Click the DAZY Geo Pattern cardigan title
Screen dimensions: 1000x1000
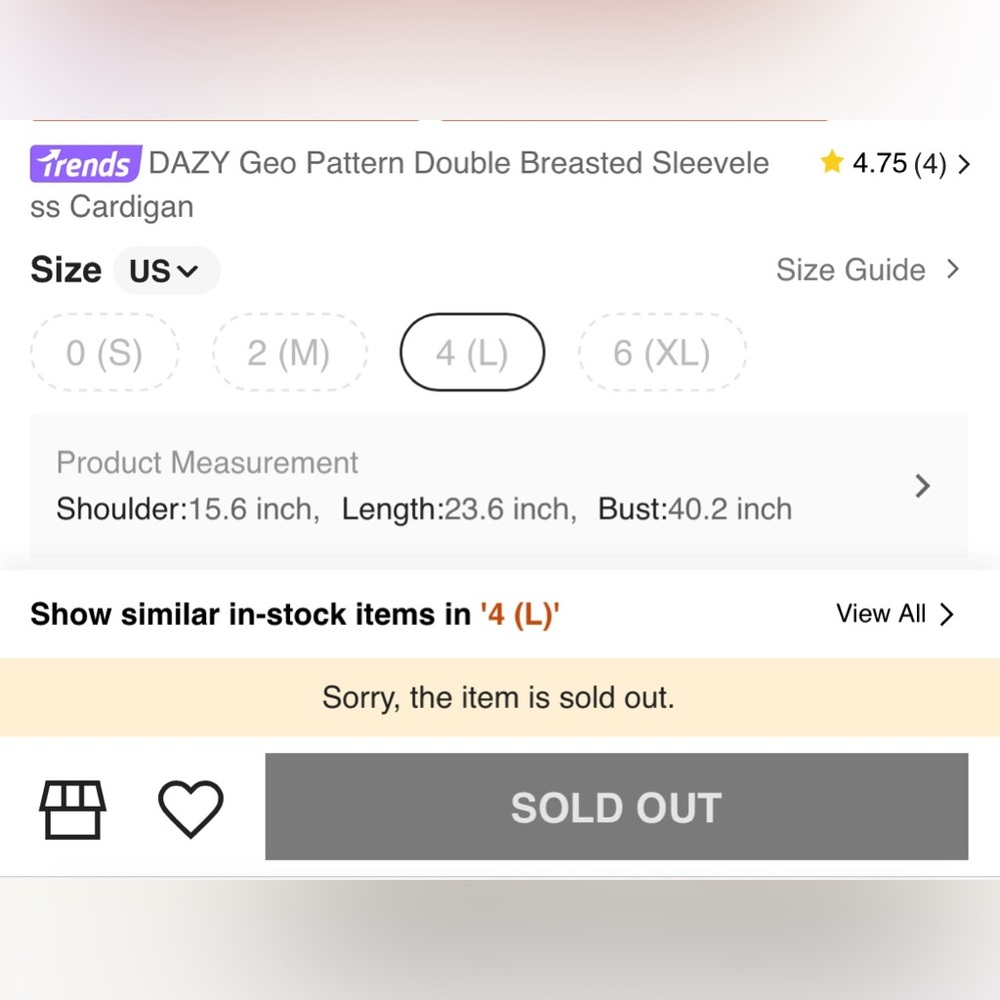coord(458,163)
